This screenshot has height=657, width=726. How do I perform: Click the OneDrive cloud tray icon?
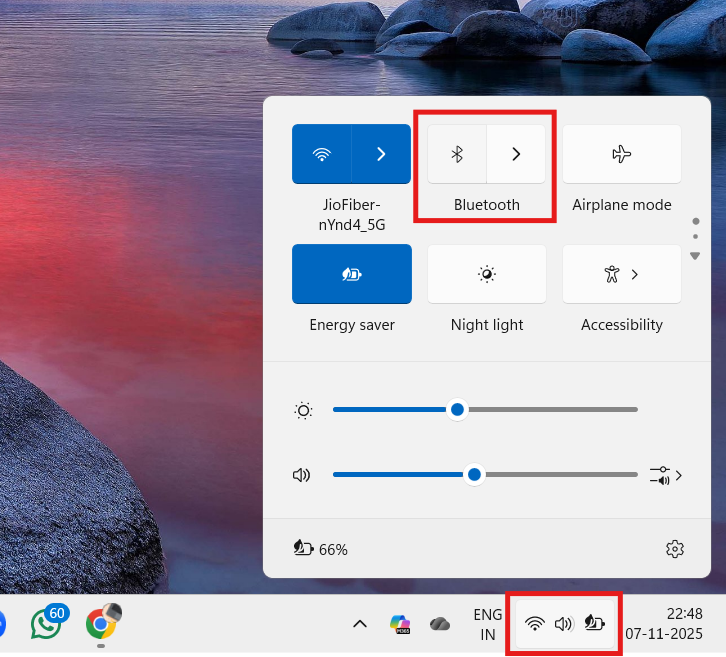(x=440, y=624)
